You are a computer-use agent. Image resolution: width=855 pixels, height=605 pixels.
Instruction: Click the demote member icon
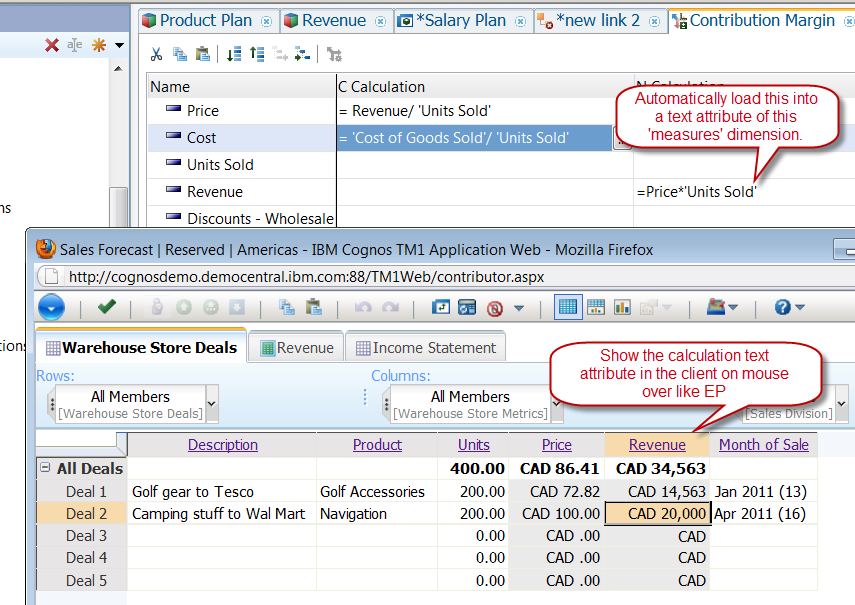(302, 54)
